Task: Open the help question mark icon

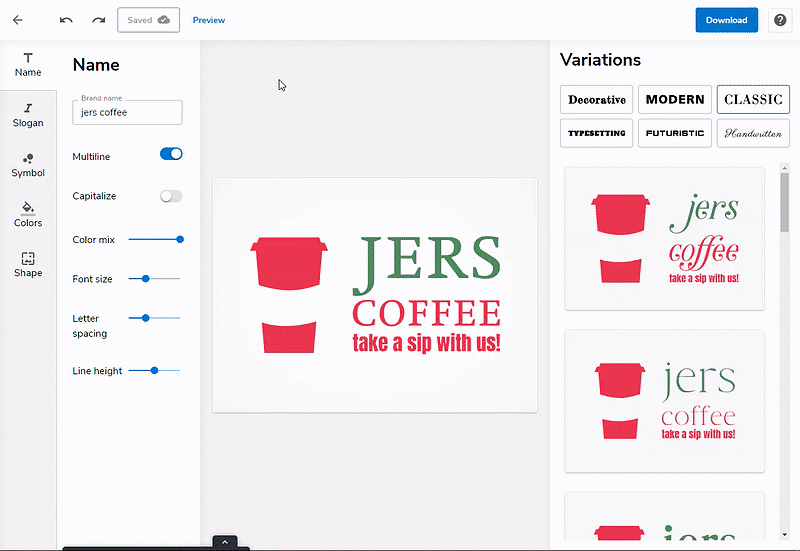Action: pos(780,20)
